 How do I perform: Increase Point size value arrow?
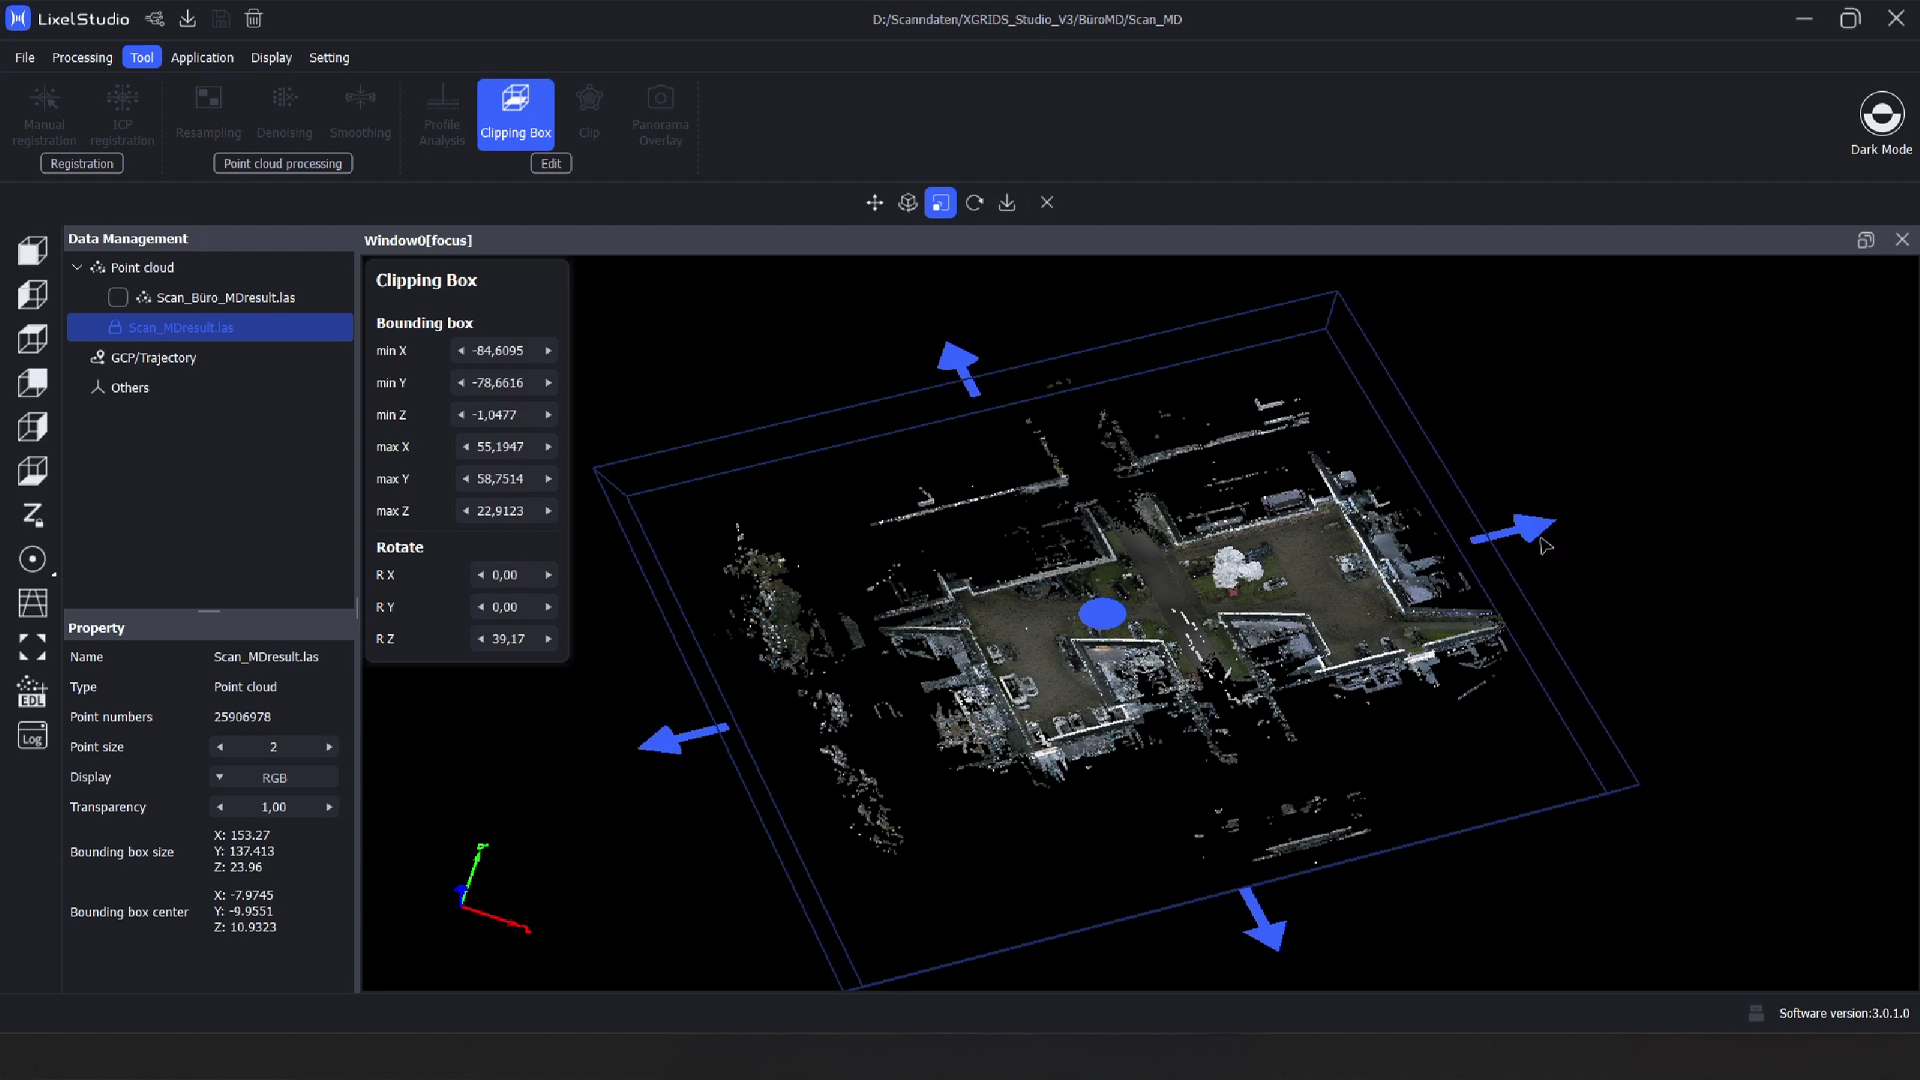pyautogui.click(x=329, y=747)
